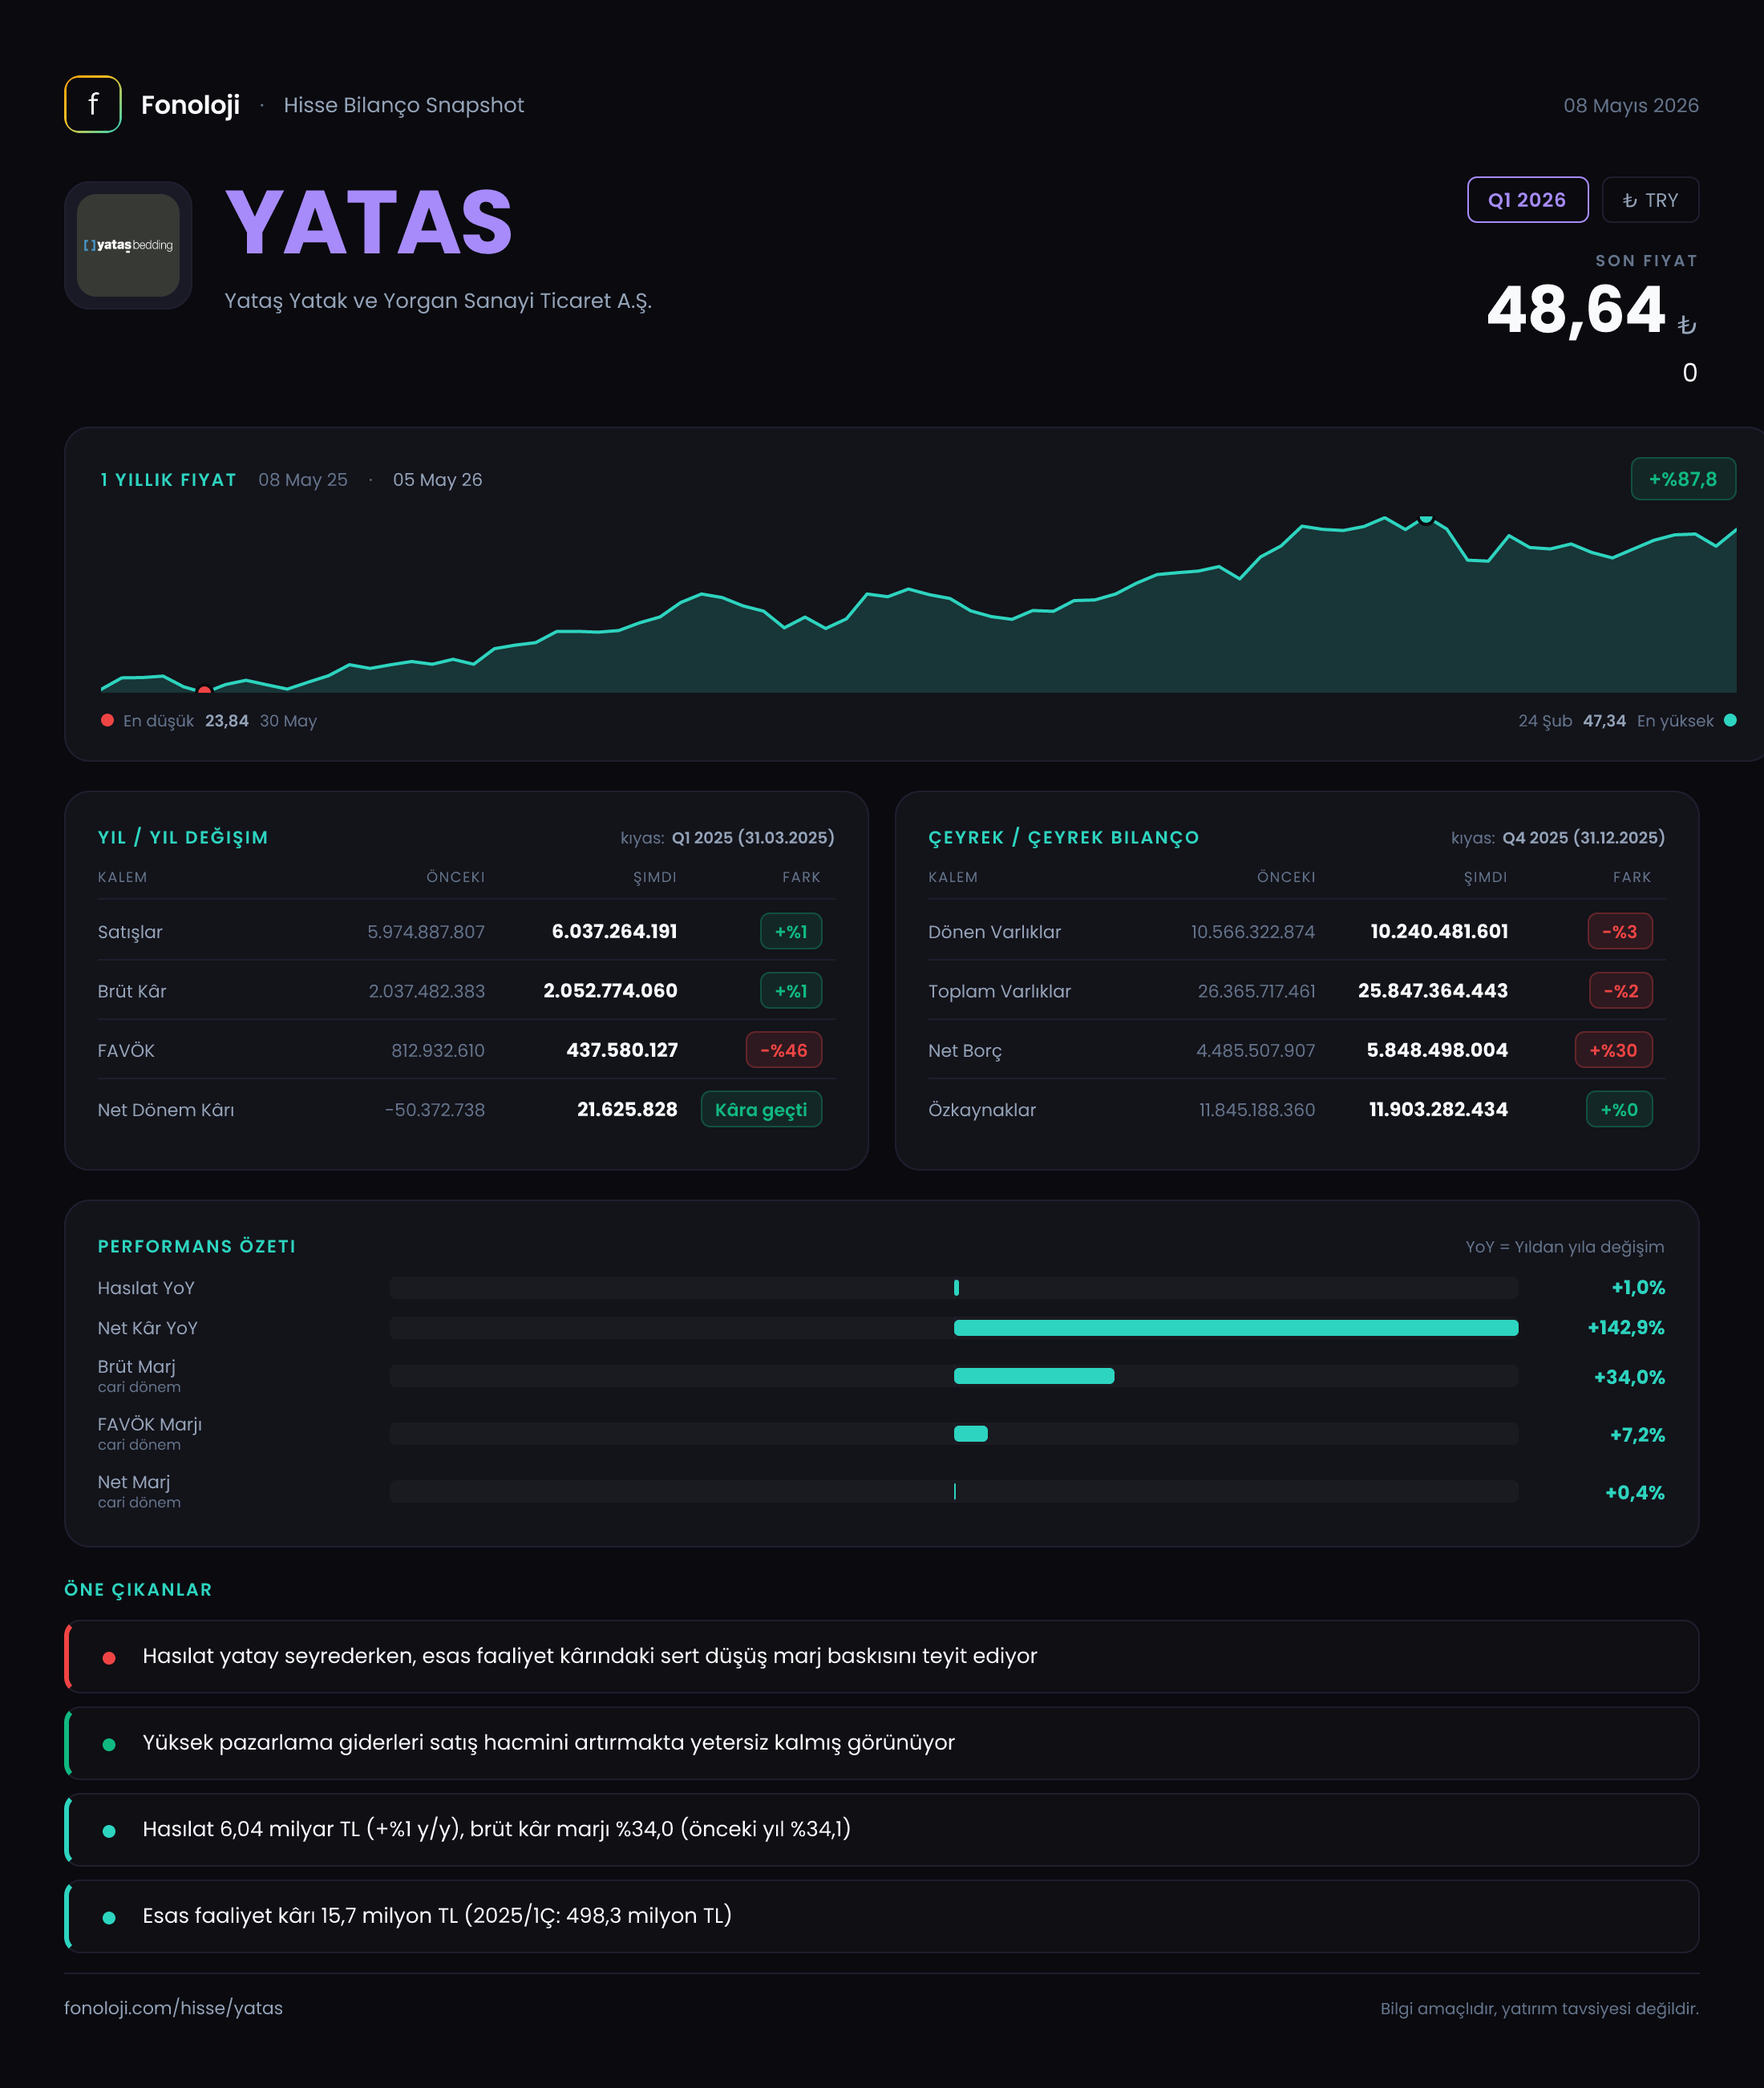Click the 'Fonoloji' brand name
The height and width of the screenshot is (2088, 1764).
point(190,105)
